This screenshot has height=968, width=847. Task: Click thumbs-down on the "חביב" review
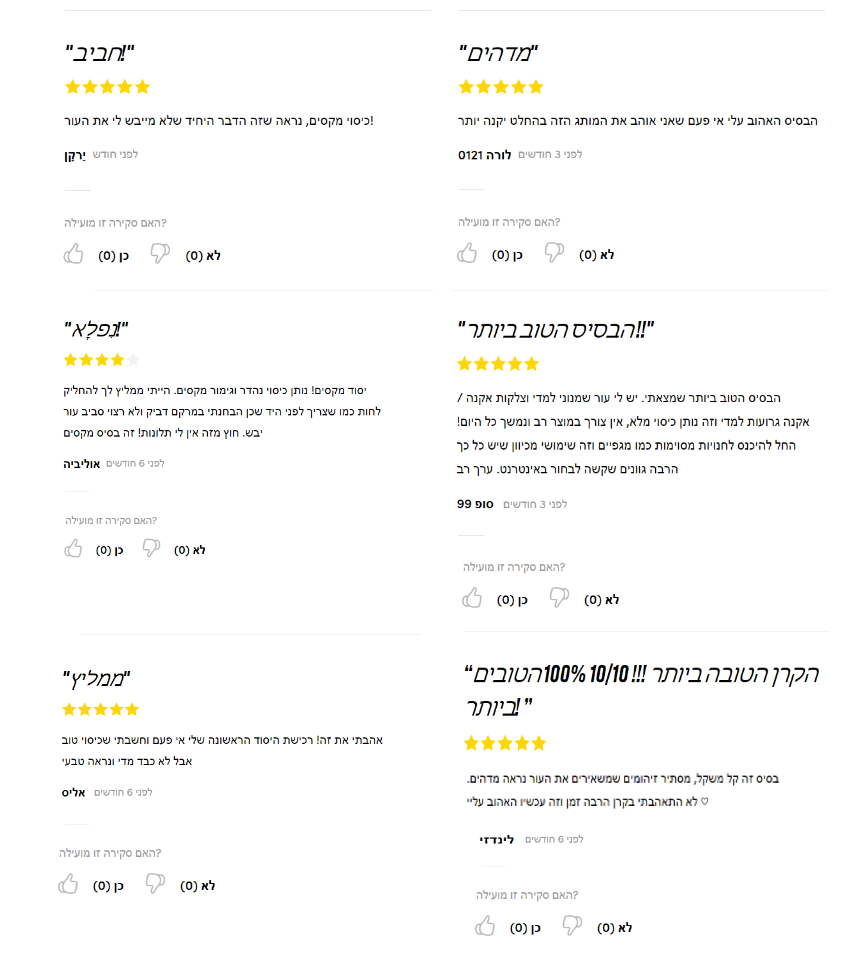pyautogui.click(x=160, y=253)
